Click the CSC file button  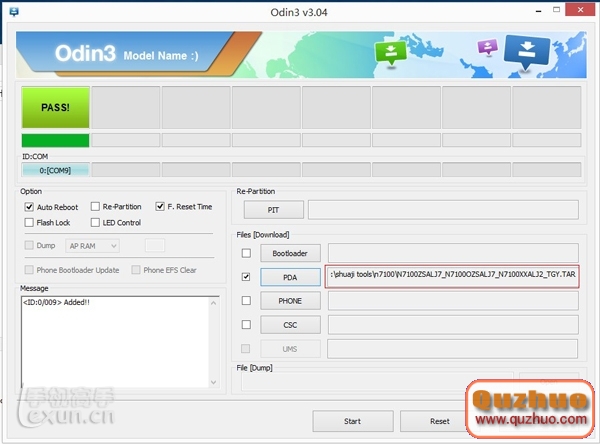pos(290,325)
